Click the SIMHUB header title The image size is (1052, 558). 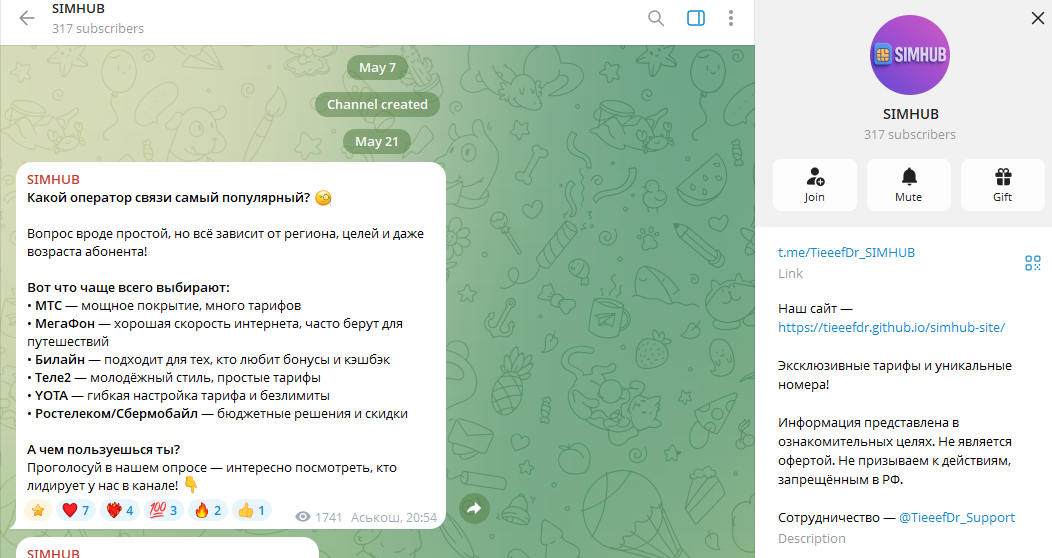point(78,9)
